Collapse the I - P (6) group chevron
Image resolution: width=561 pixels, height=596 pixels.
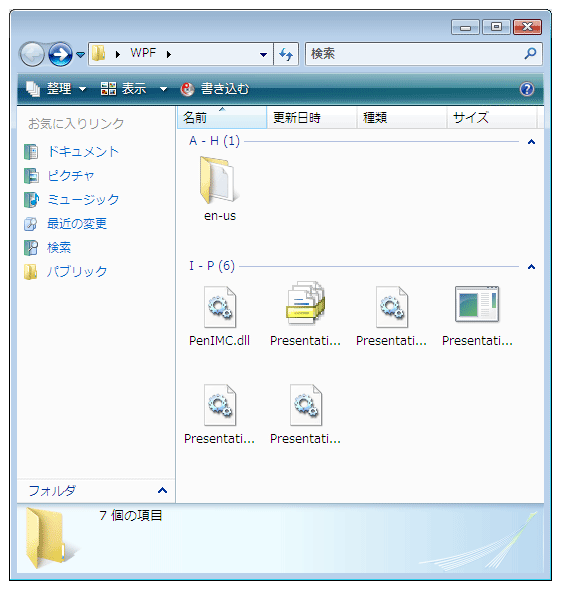[x=531, y=267]
